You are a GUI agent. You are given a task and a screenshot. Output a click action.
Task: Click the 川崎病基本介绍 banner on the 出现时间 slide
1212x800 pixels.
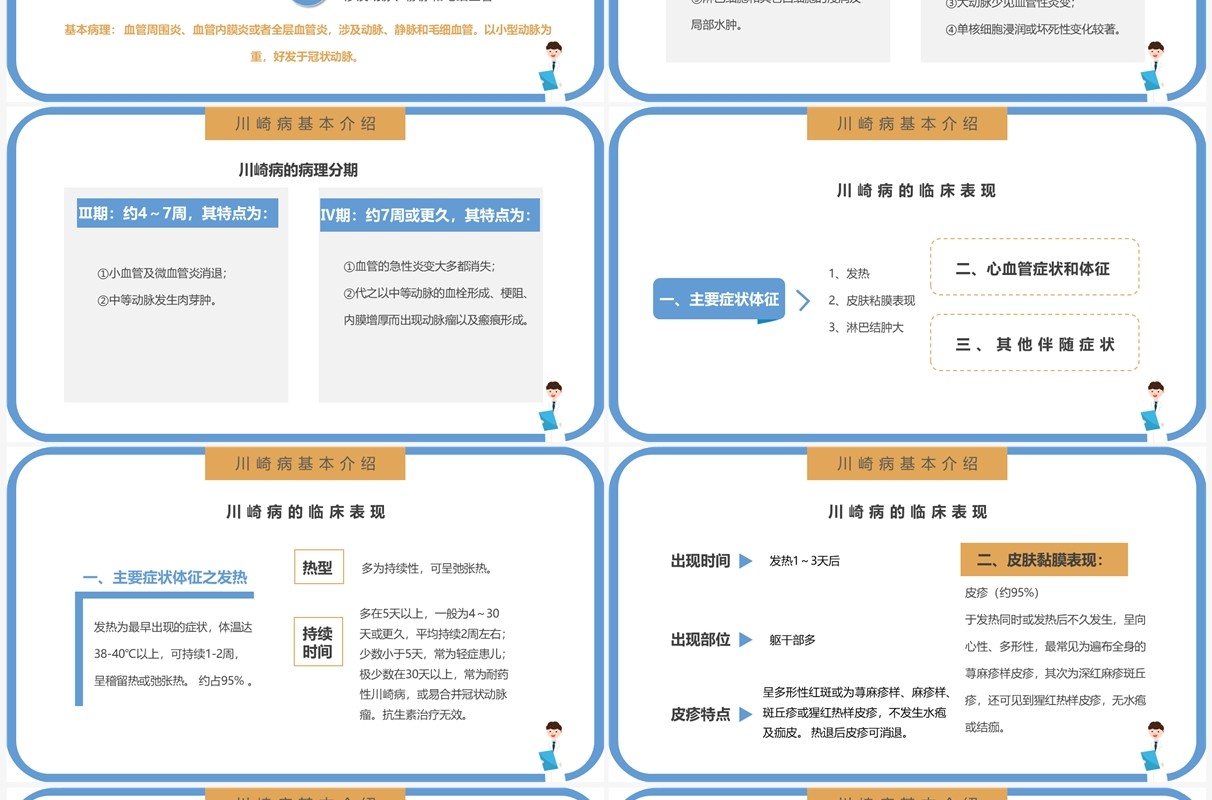[x=907, y=464]
